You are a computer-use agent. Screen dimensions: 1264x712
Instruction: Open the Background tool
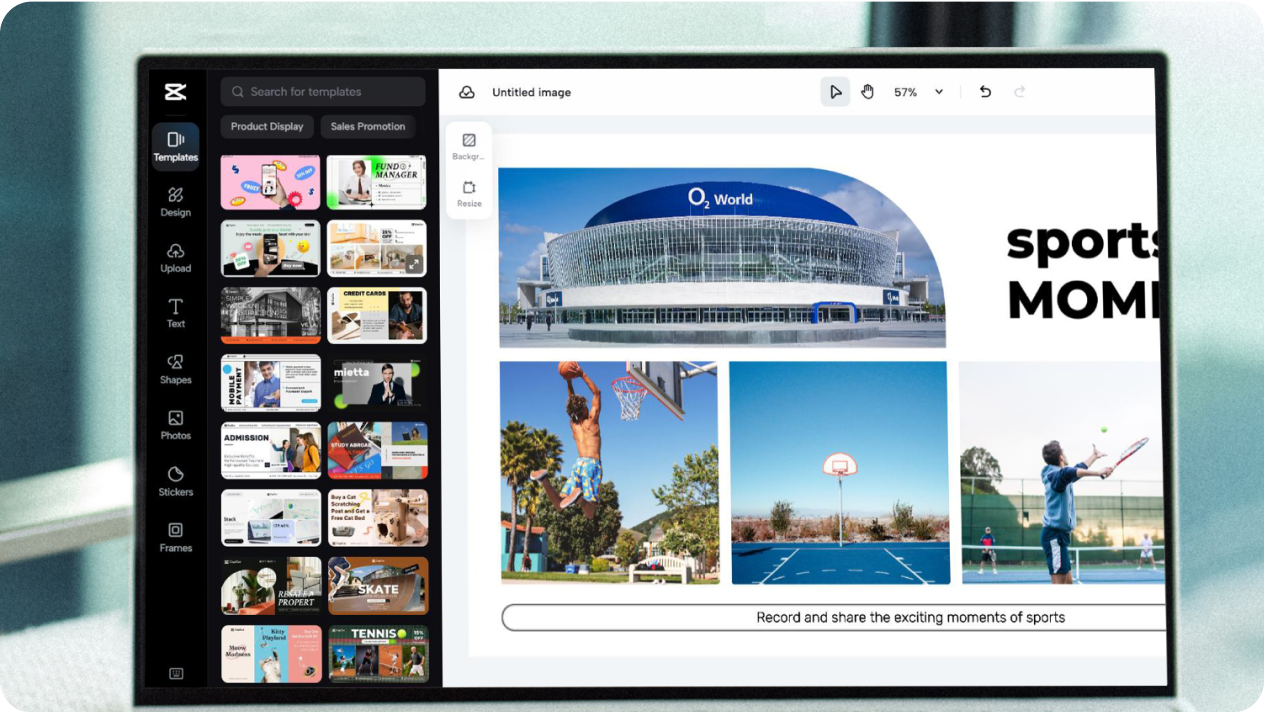(469, 147)
